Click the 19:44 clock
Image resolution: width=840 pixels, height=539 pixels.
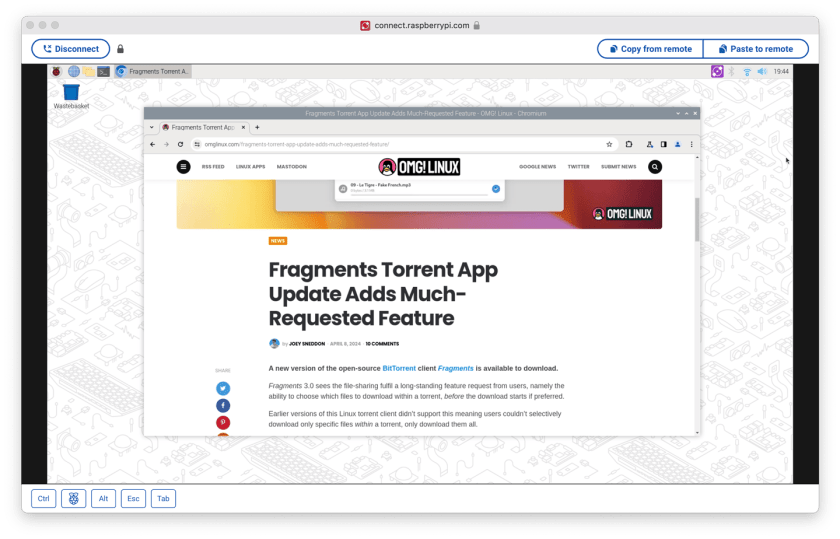pos(781,71)
